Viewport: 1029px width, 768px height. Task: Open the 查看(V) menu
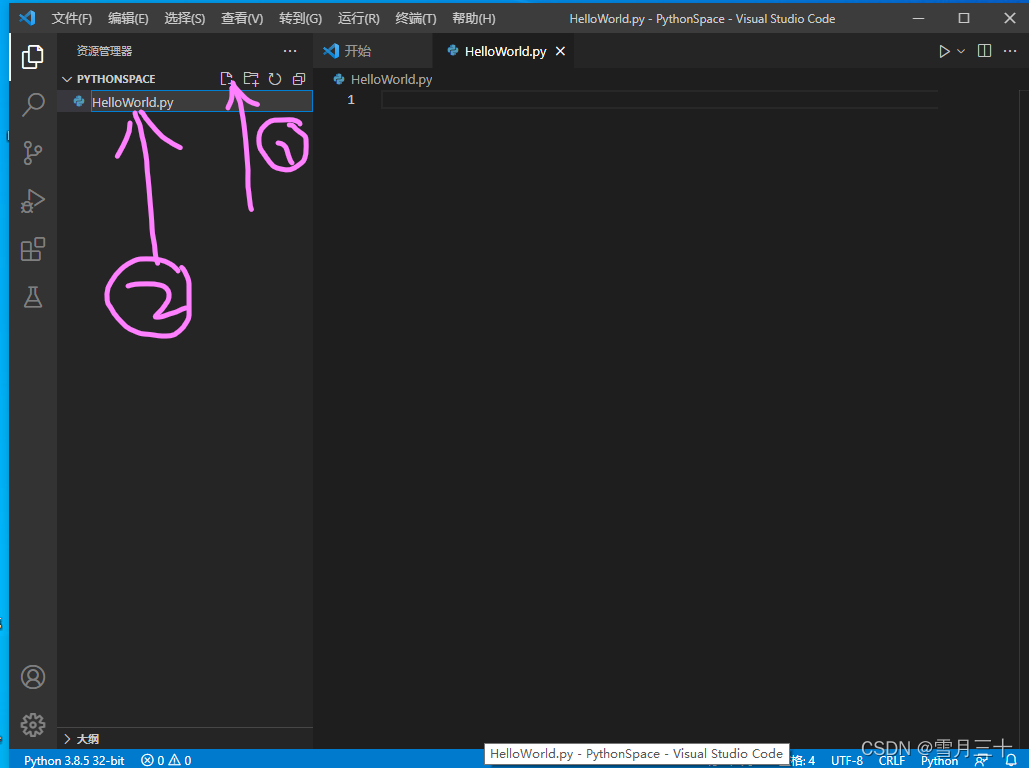point(242,18)
